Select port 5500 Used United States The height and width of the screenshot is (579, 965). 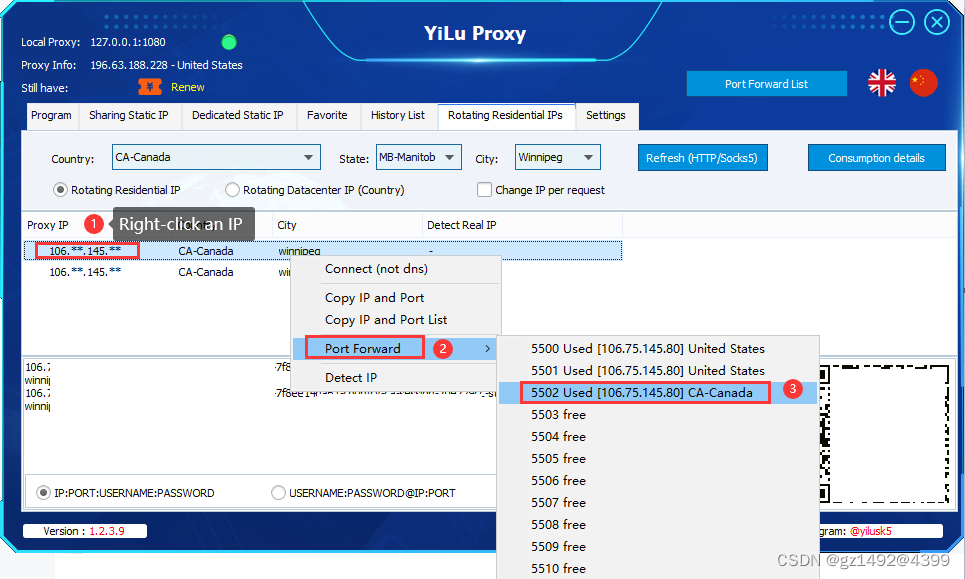point(658,349)
